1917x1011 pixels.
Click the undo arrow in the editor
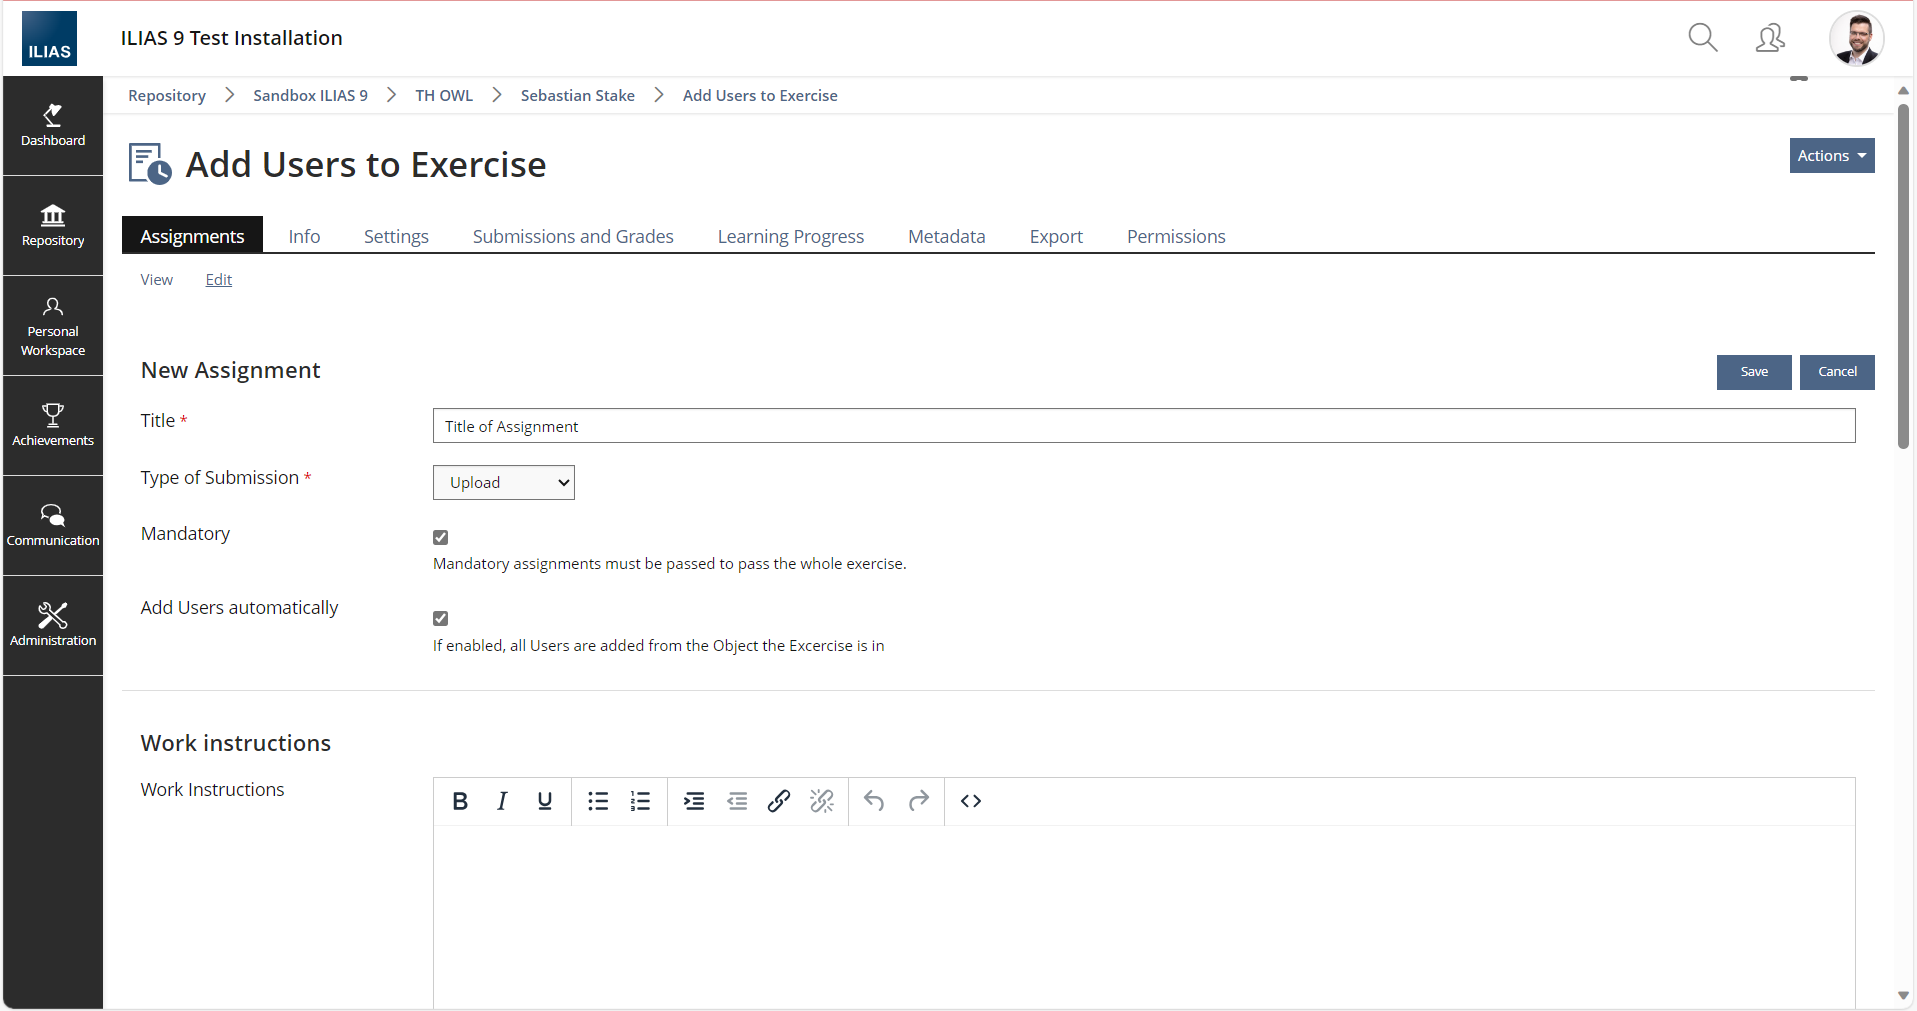[x=874, y=801]
